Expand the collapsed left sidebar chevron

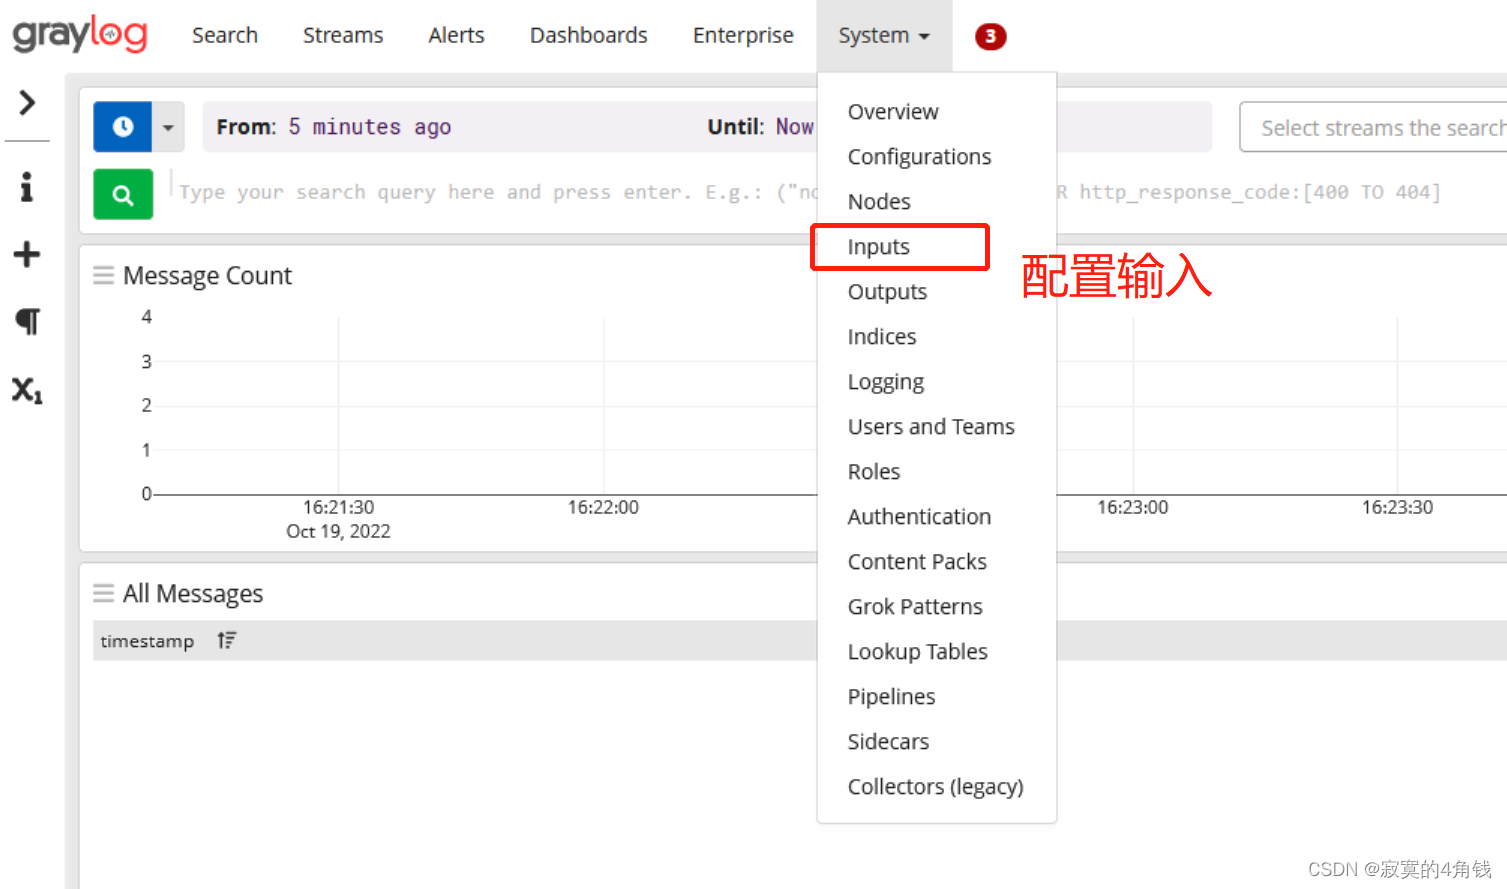[27, 101]
